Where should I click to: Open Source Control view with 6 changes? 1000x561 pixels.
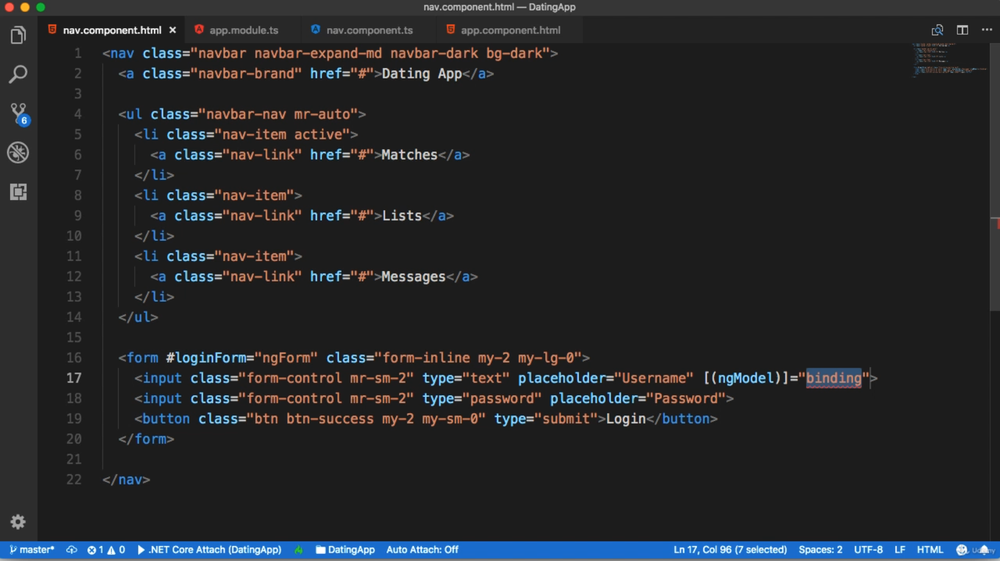tap(18, 113)
